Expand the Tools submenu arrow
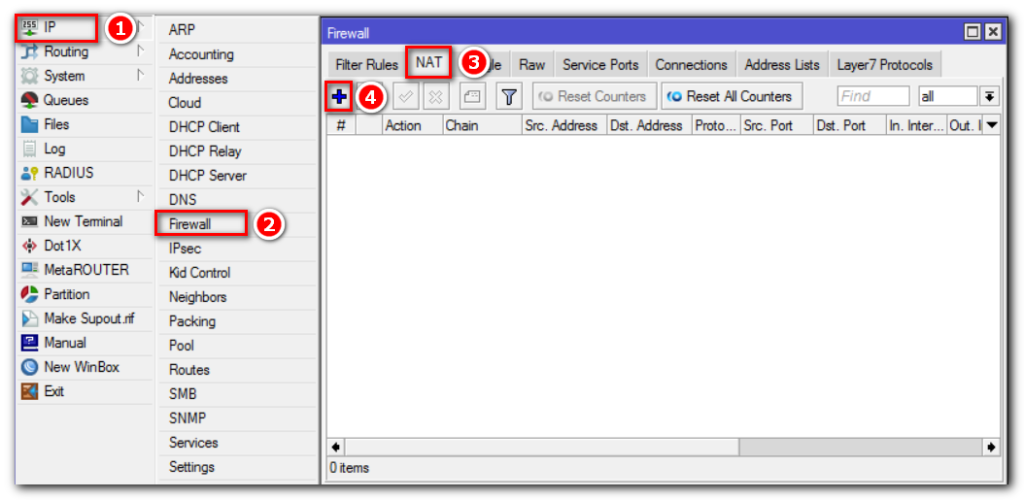This screenshot has height=500, width=1024. pyautogui.click(x=140, y=197)
